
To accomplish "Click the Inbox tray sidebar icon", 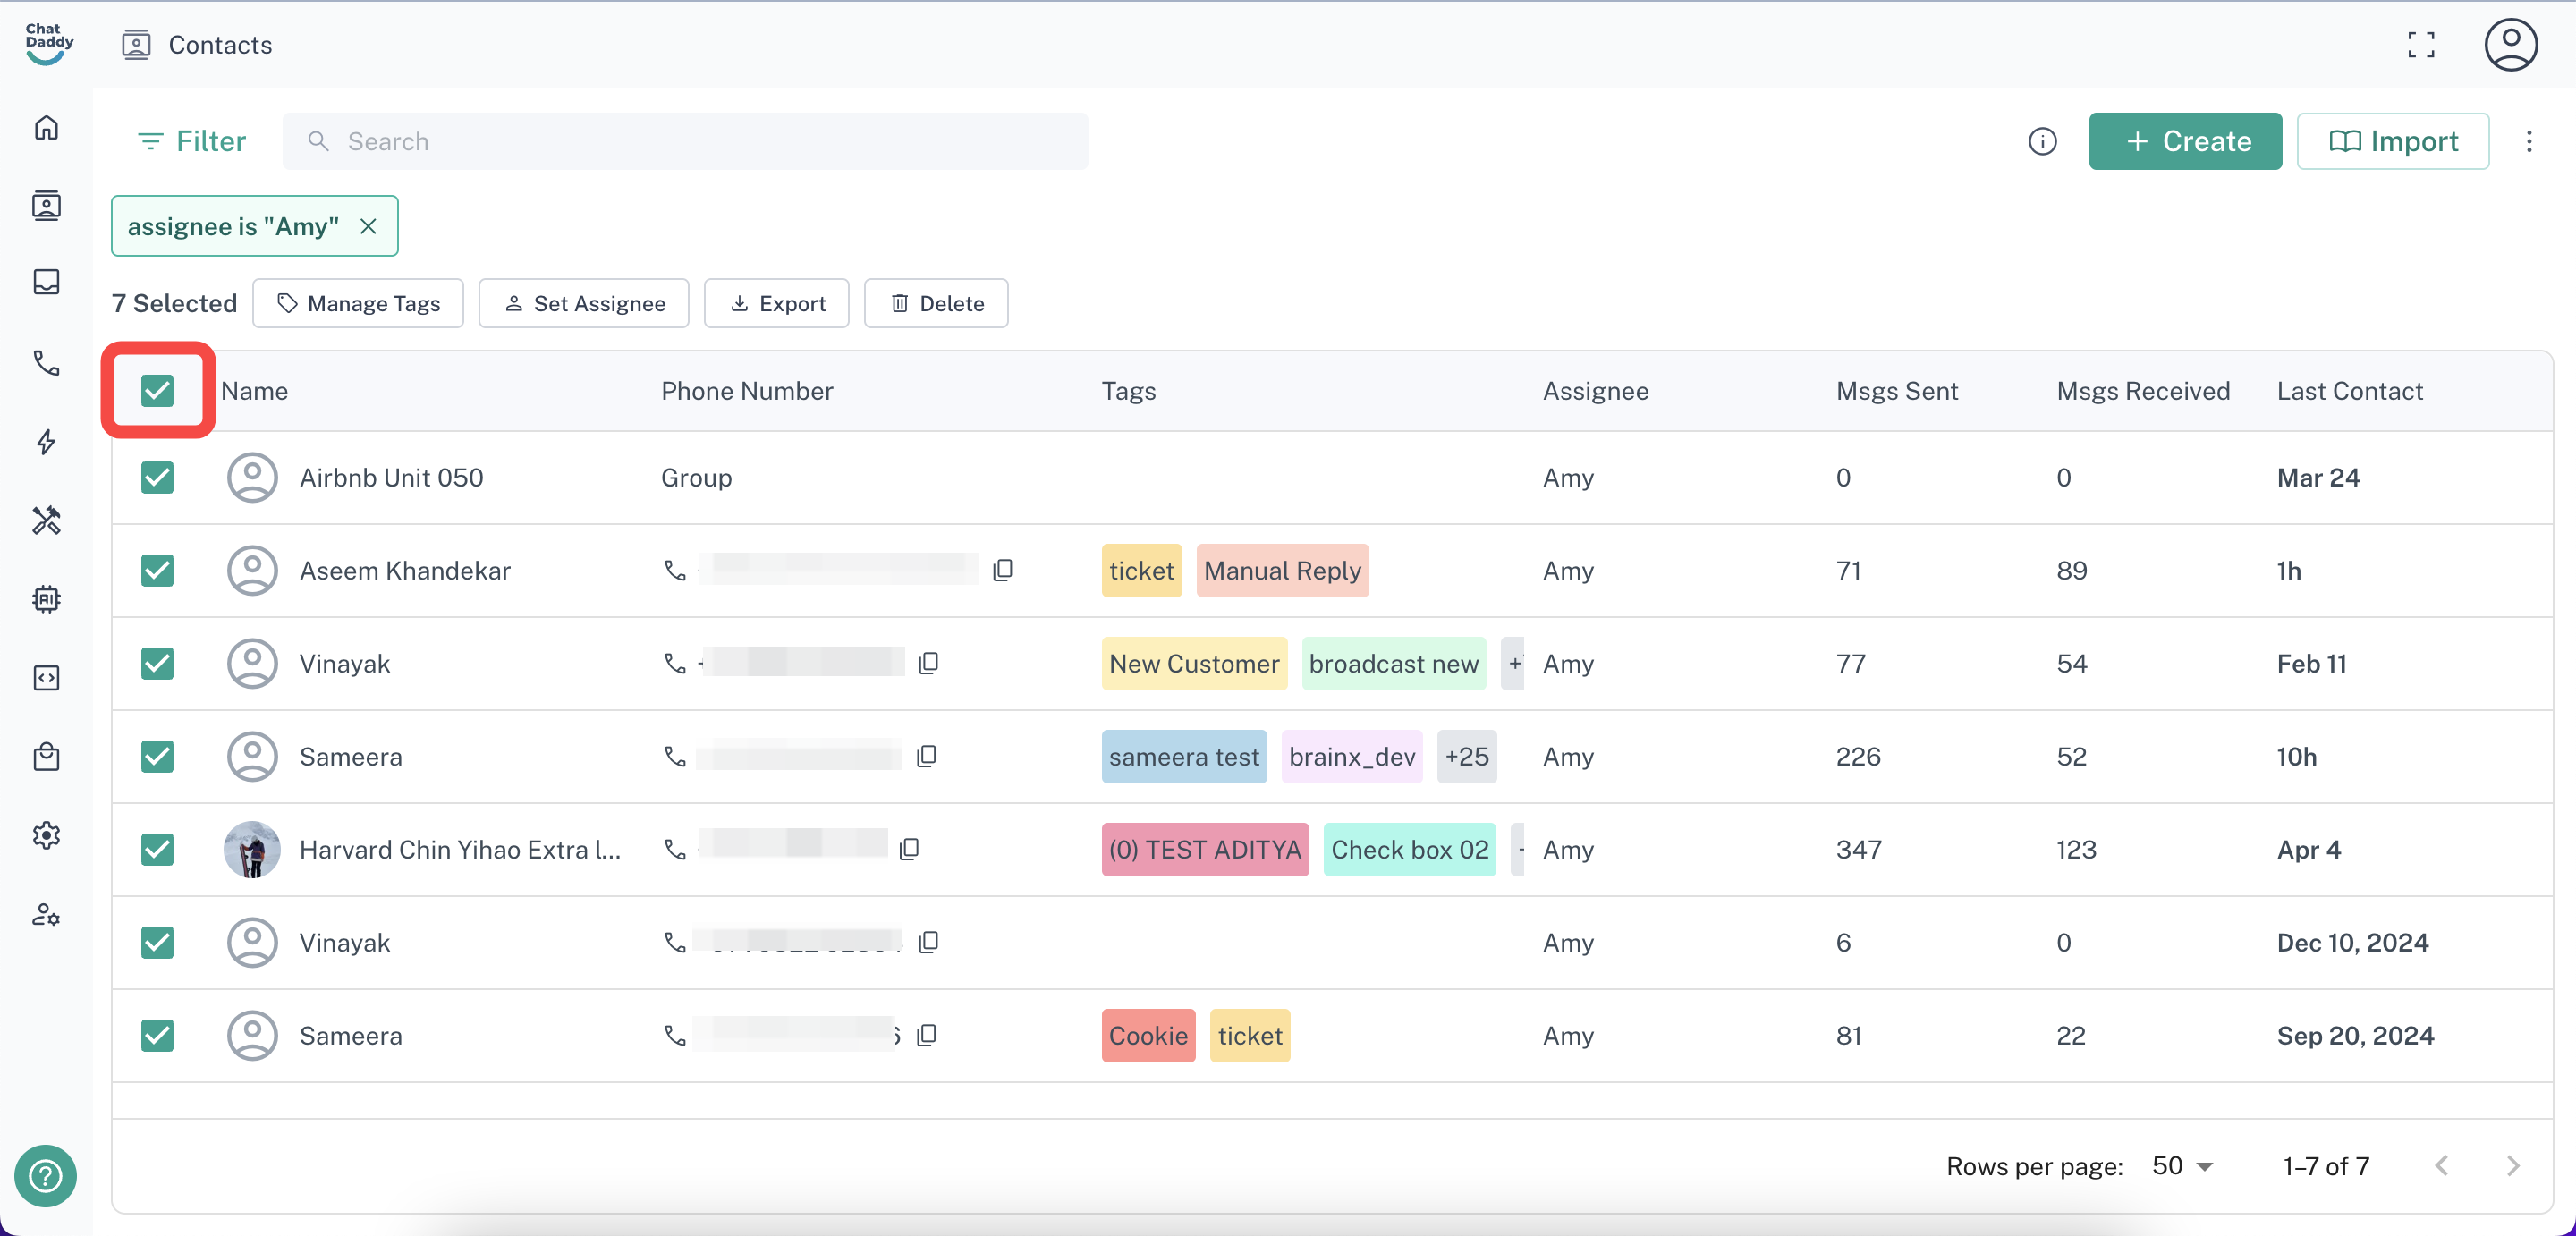I will 46,282.
